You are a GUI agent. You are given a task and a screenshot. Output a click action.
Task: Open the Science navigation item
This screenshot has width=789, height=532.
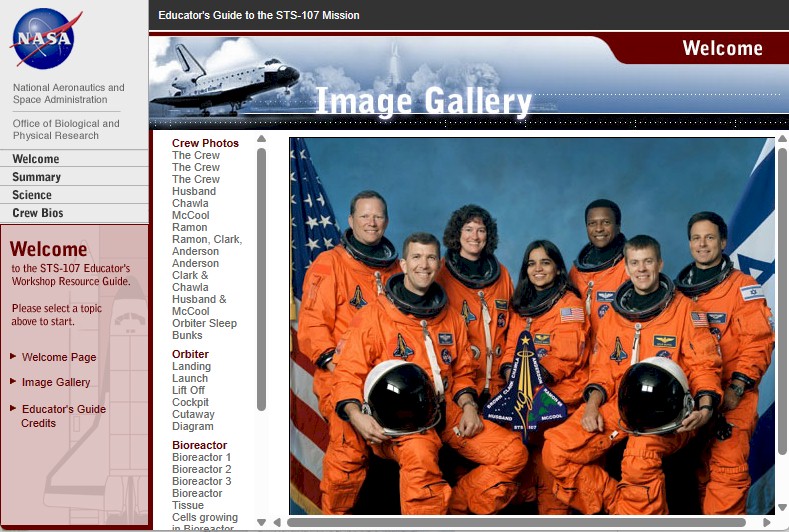coord(32,195)
